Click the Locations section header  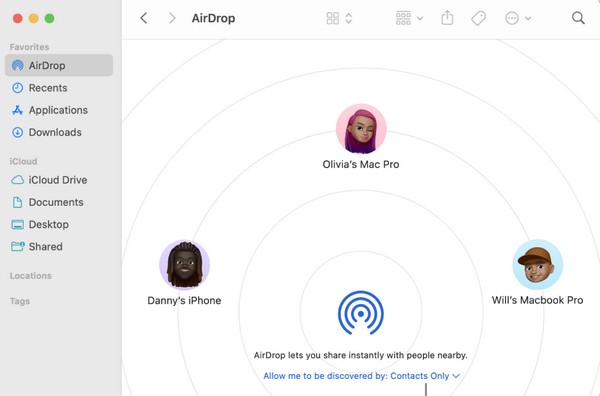[31, 275]
